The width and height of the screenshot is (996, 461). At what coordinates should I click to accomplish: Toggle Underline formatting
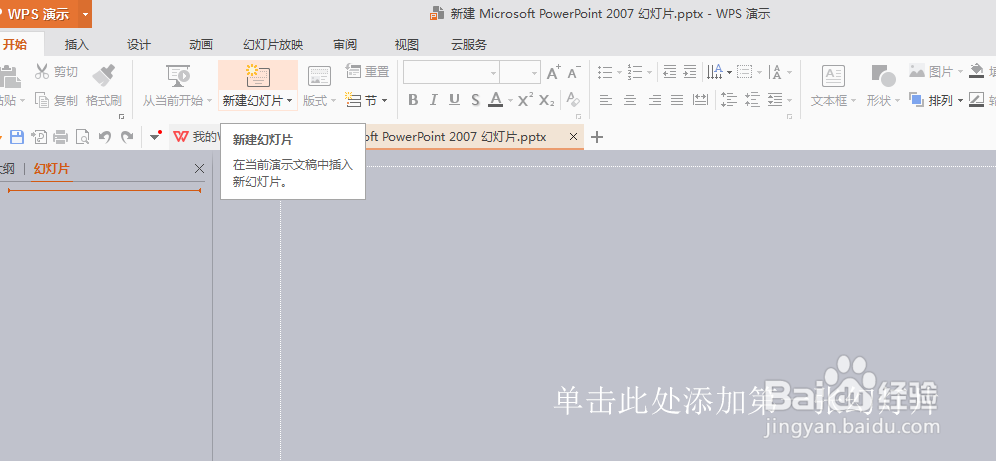coord(454,100)
